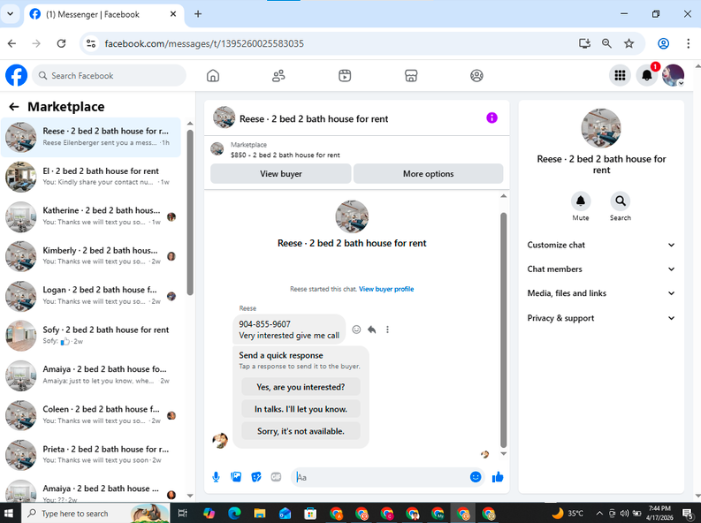Expand the Customize chat section
Viewport: 701px width, 523px height.
point(601,245)
